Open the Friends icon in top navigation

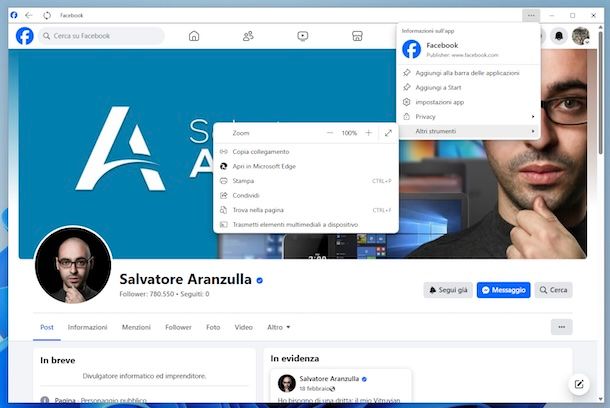coord(248,36)
